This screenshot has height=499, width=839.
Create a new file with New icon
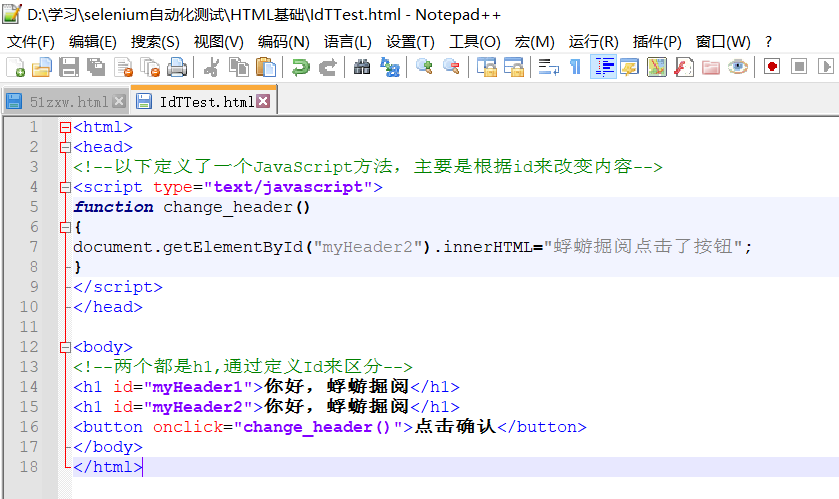point(15,67)
